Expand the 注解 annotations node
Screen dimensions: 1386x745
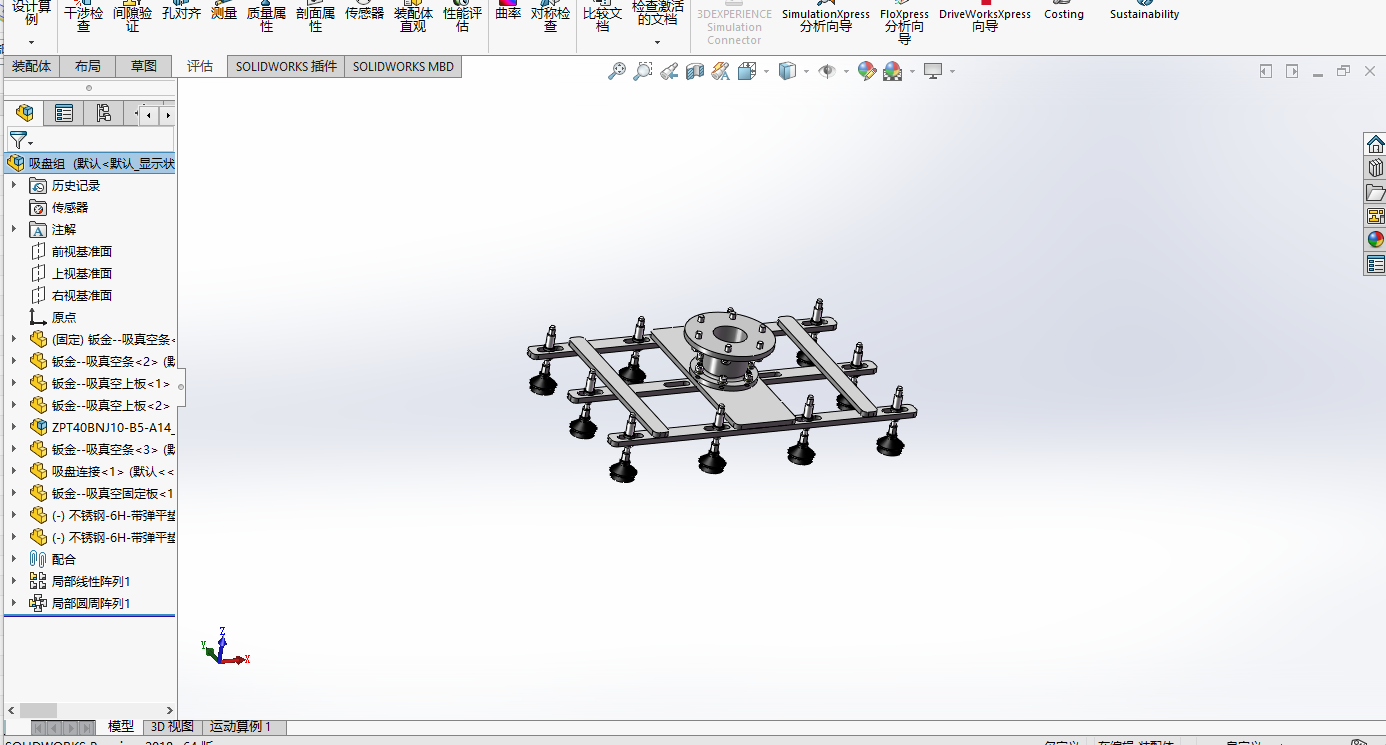tap(14, 229)
